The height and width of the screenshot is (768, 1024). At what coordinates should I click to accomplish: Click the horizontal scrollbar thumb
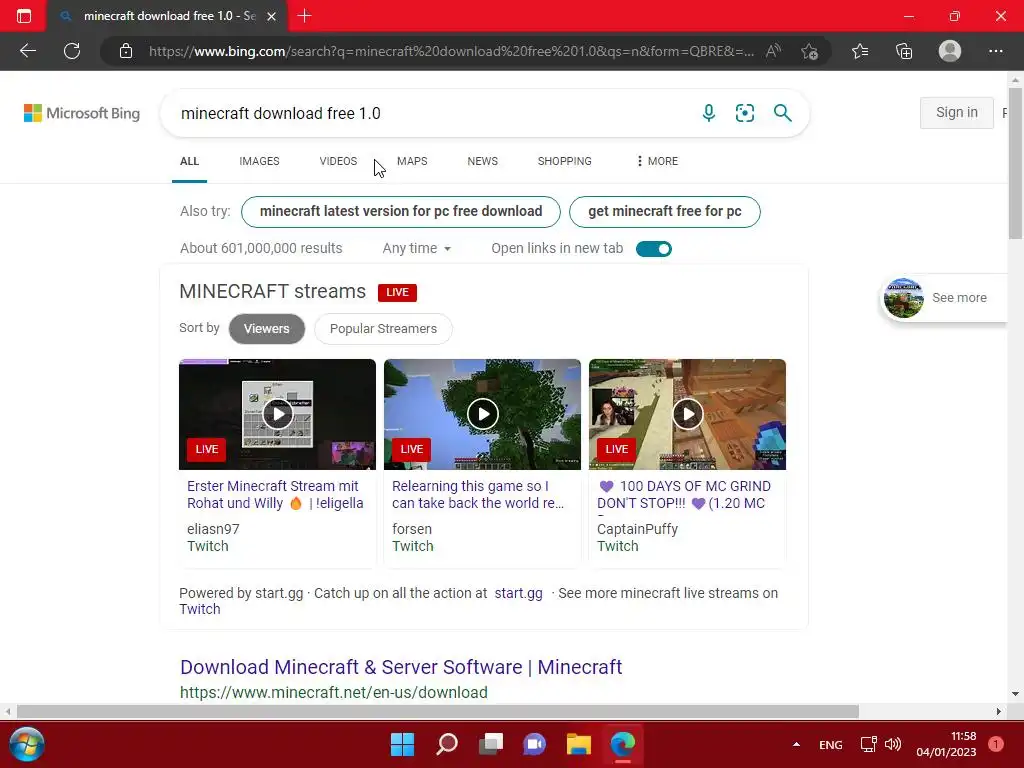pos(438,711)
